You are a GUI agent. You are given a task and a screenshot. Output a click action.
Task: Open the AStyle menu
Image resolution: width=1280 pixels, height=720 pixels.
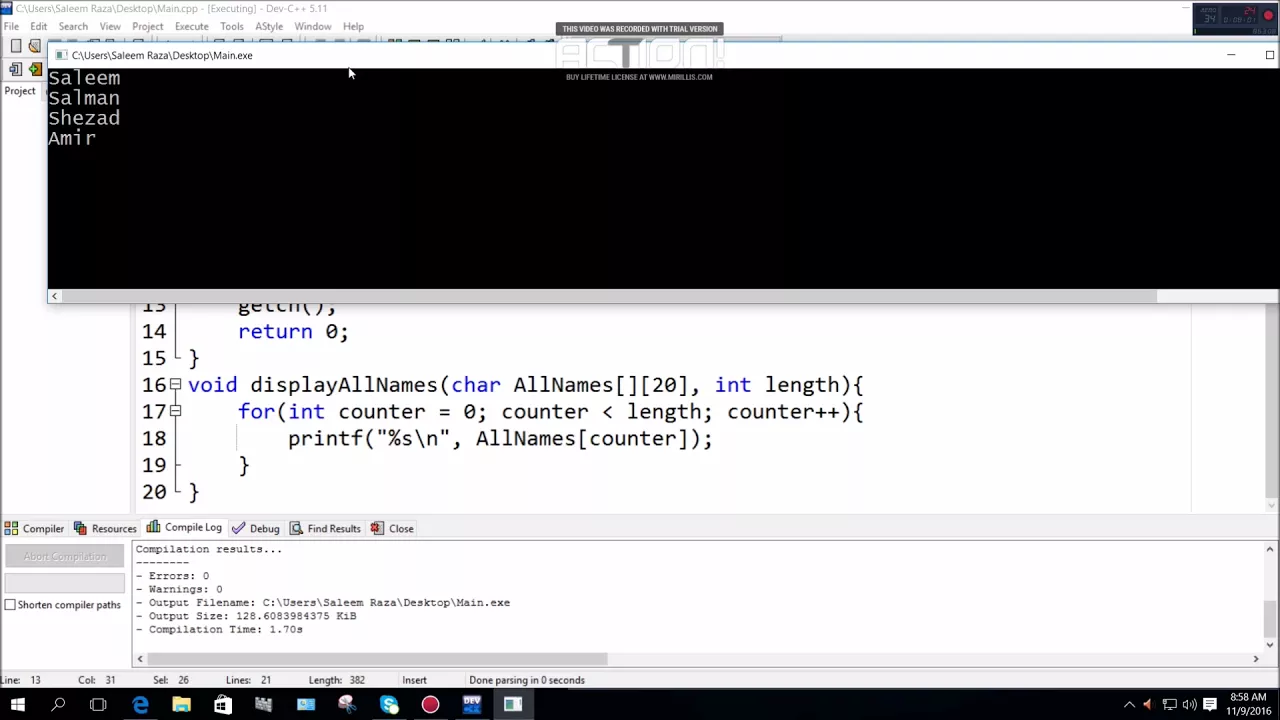269,26
